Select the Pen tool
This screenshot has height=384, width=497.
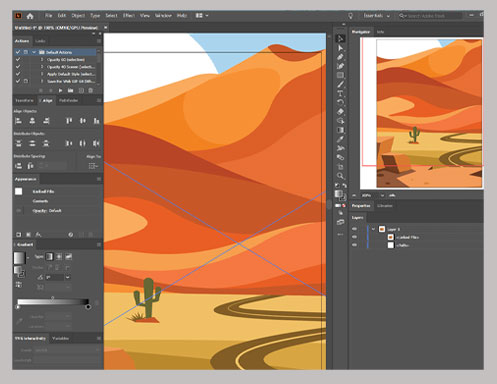click(340, 57)
